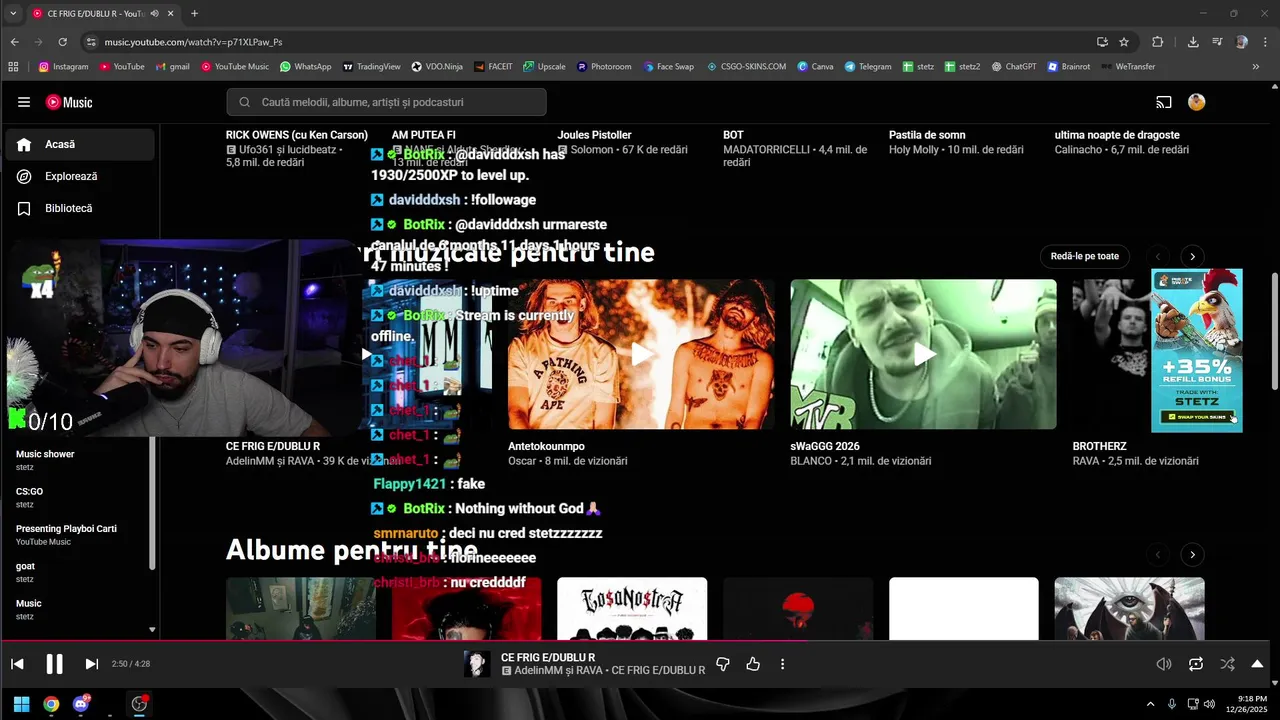Reload the browser page
The height and width of the screenshot is (720, 1280).
(x=62, y=42)
